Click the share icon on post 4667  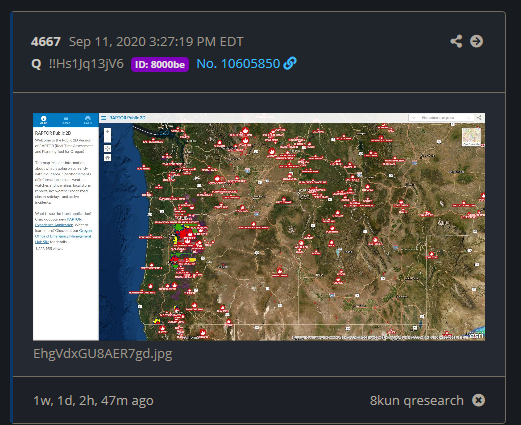pos(456,41)
